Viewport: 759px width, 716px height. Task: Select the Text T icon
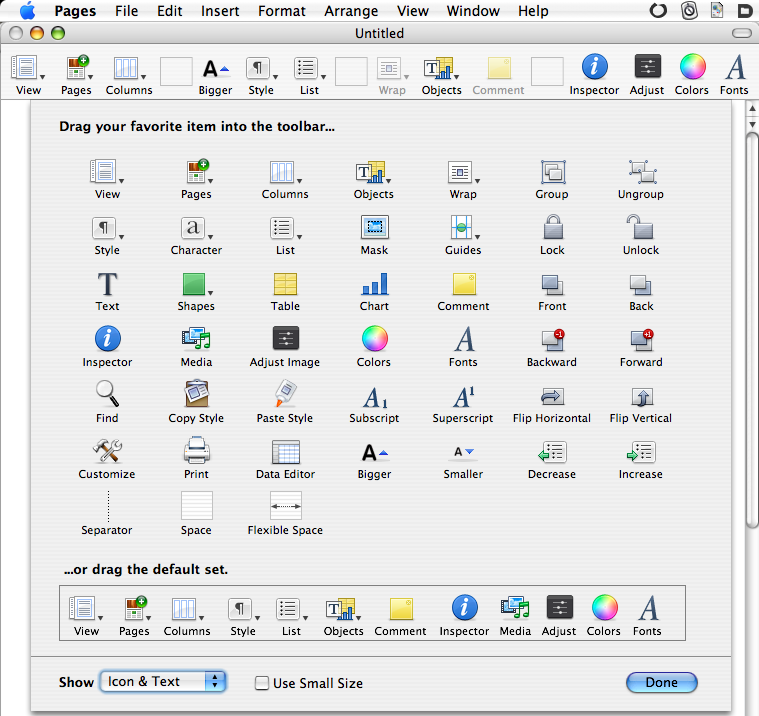tap(107, 284)
